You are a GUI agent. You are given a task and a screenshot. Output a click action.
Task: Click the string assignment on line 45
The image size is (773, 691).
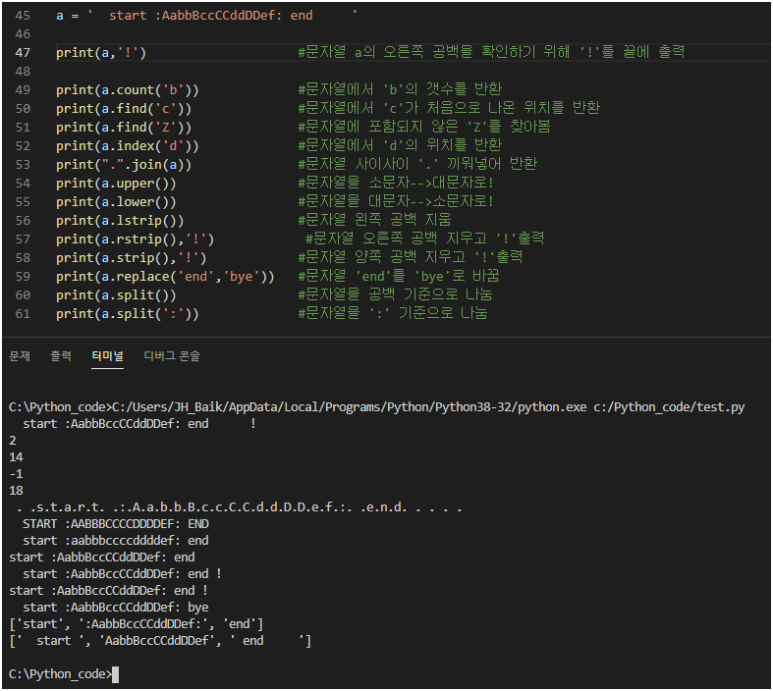coord(207,15)
